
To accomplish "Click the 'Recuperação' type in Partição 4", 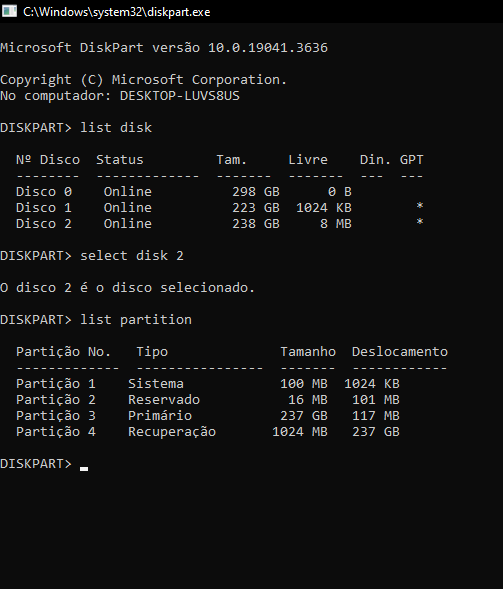I will 172,432.
